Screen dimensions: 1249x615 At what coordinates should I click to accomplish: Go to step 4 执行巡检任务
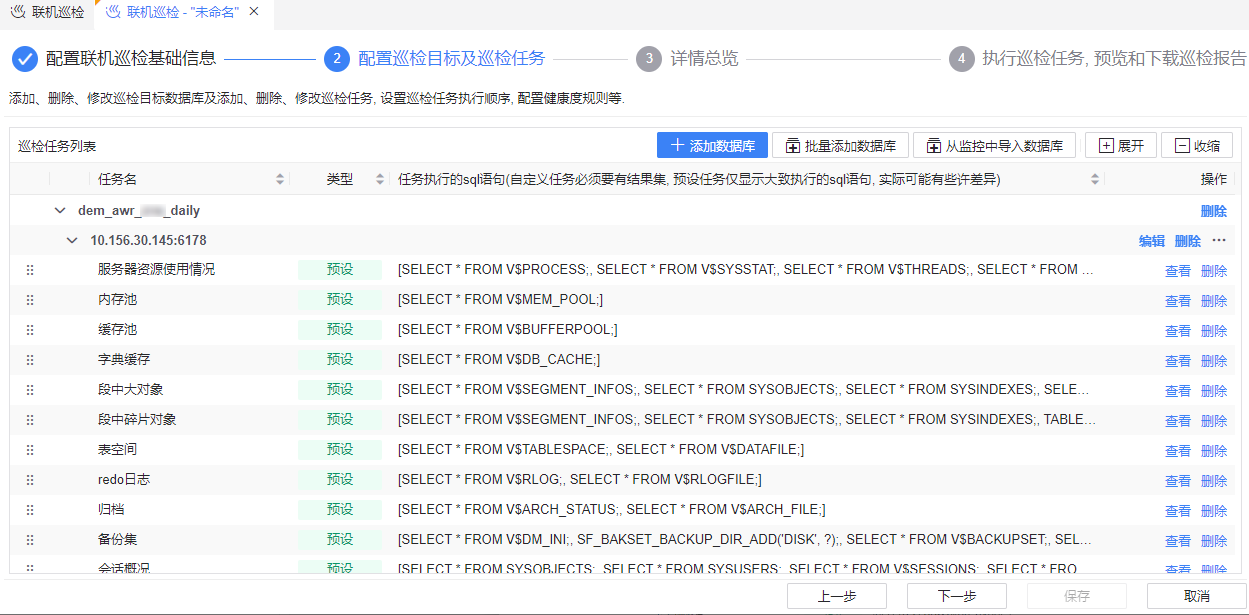1097,59
